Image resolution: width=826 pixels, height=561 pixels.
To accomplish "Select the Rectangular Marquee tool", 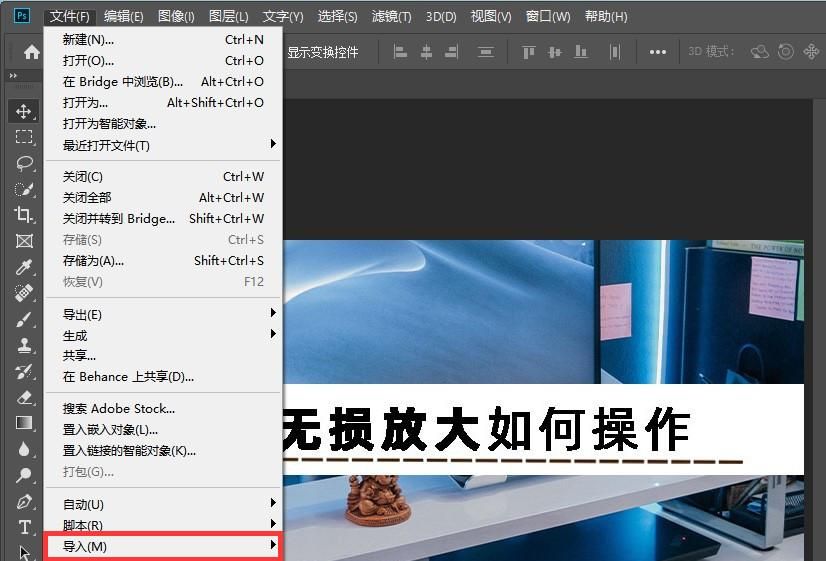I will point(24,137).
